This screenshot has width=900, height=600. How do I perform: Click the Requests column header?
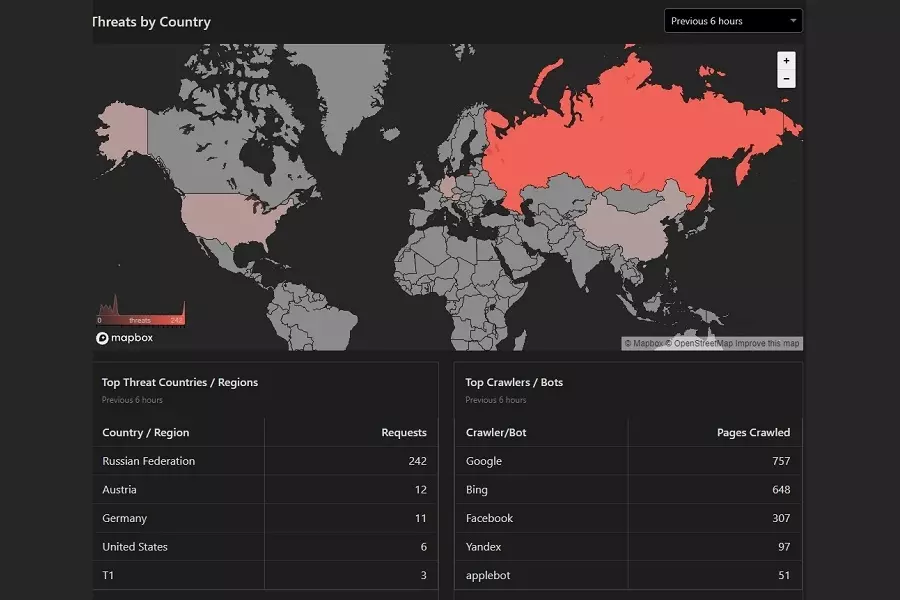[404, 433]
